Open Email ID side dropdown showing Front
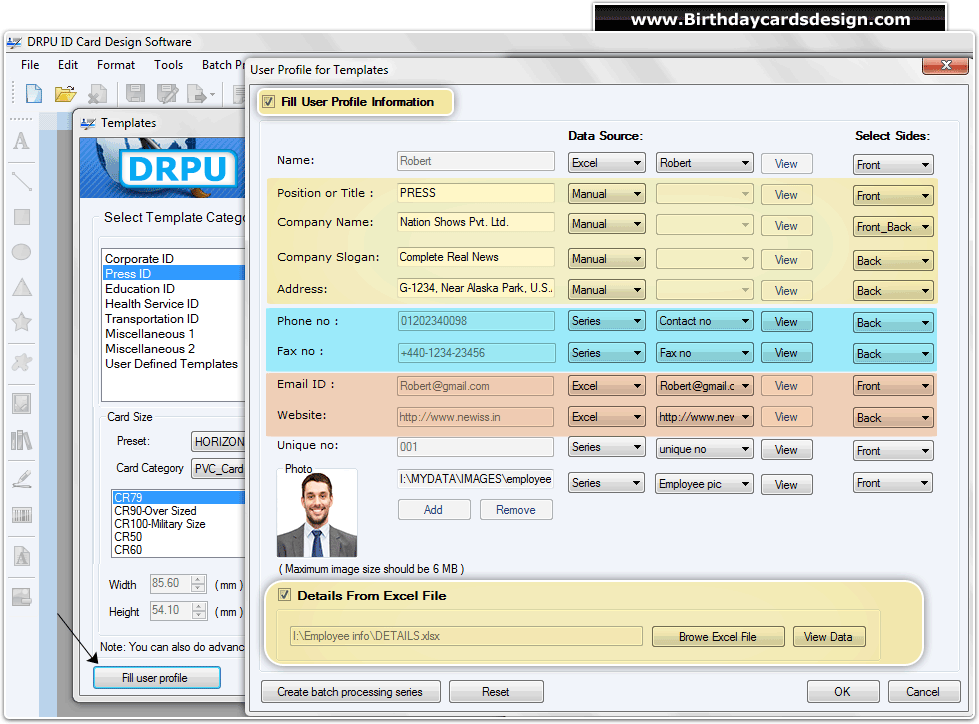The height and width of the screenshot is (724, 979). click(893, 386)
